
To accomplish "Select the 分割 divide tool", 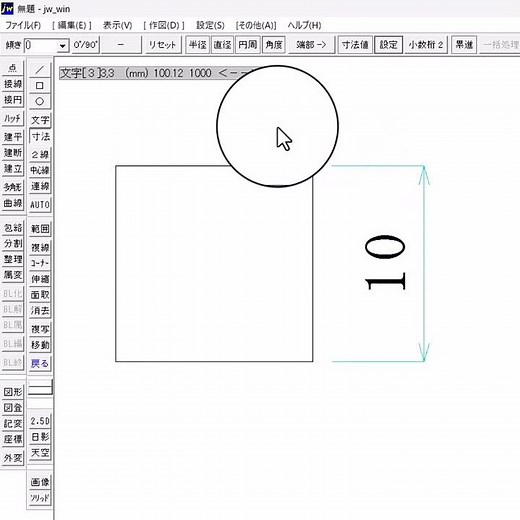I will pos(13,244).
